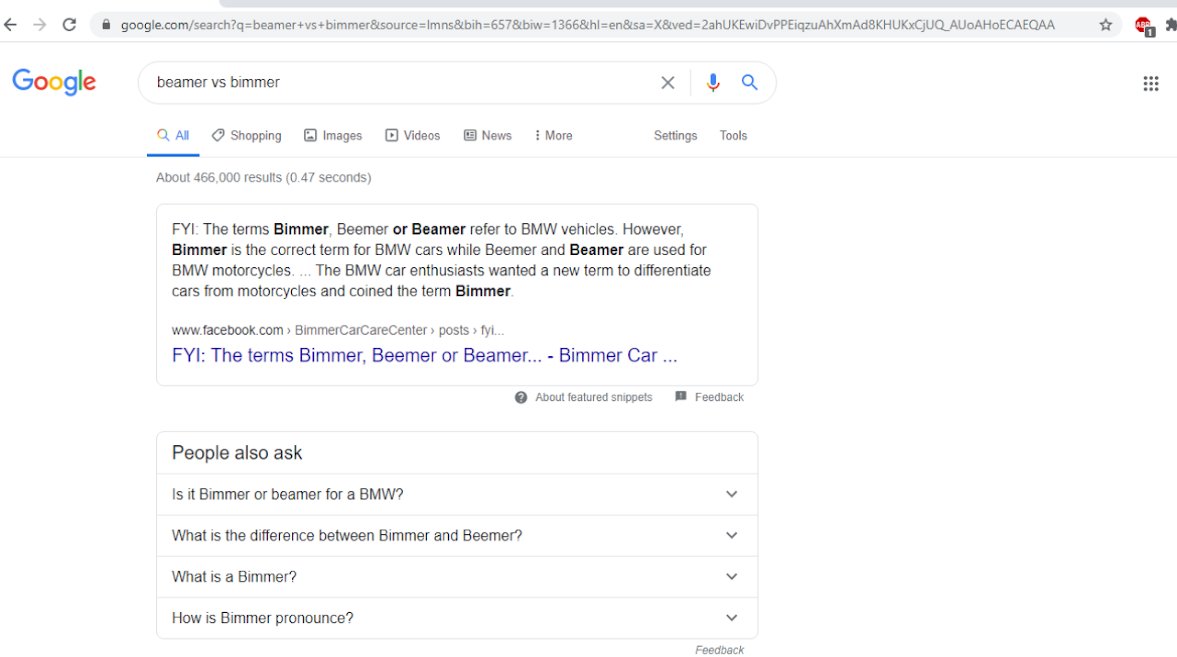Click the padlock site security icon
The width and height of the screenshot is (1177, 657).
[106, 25]
